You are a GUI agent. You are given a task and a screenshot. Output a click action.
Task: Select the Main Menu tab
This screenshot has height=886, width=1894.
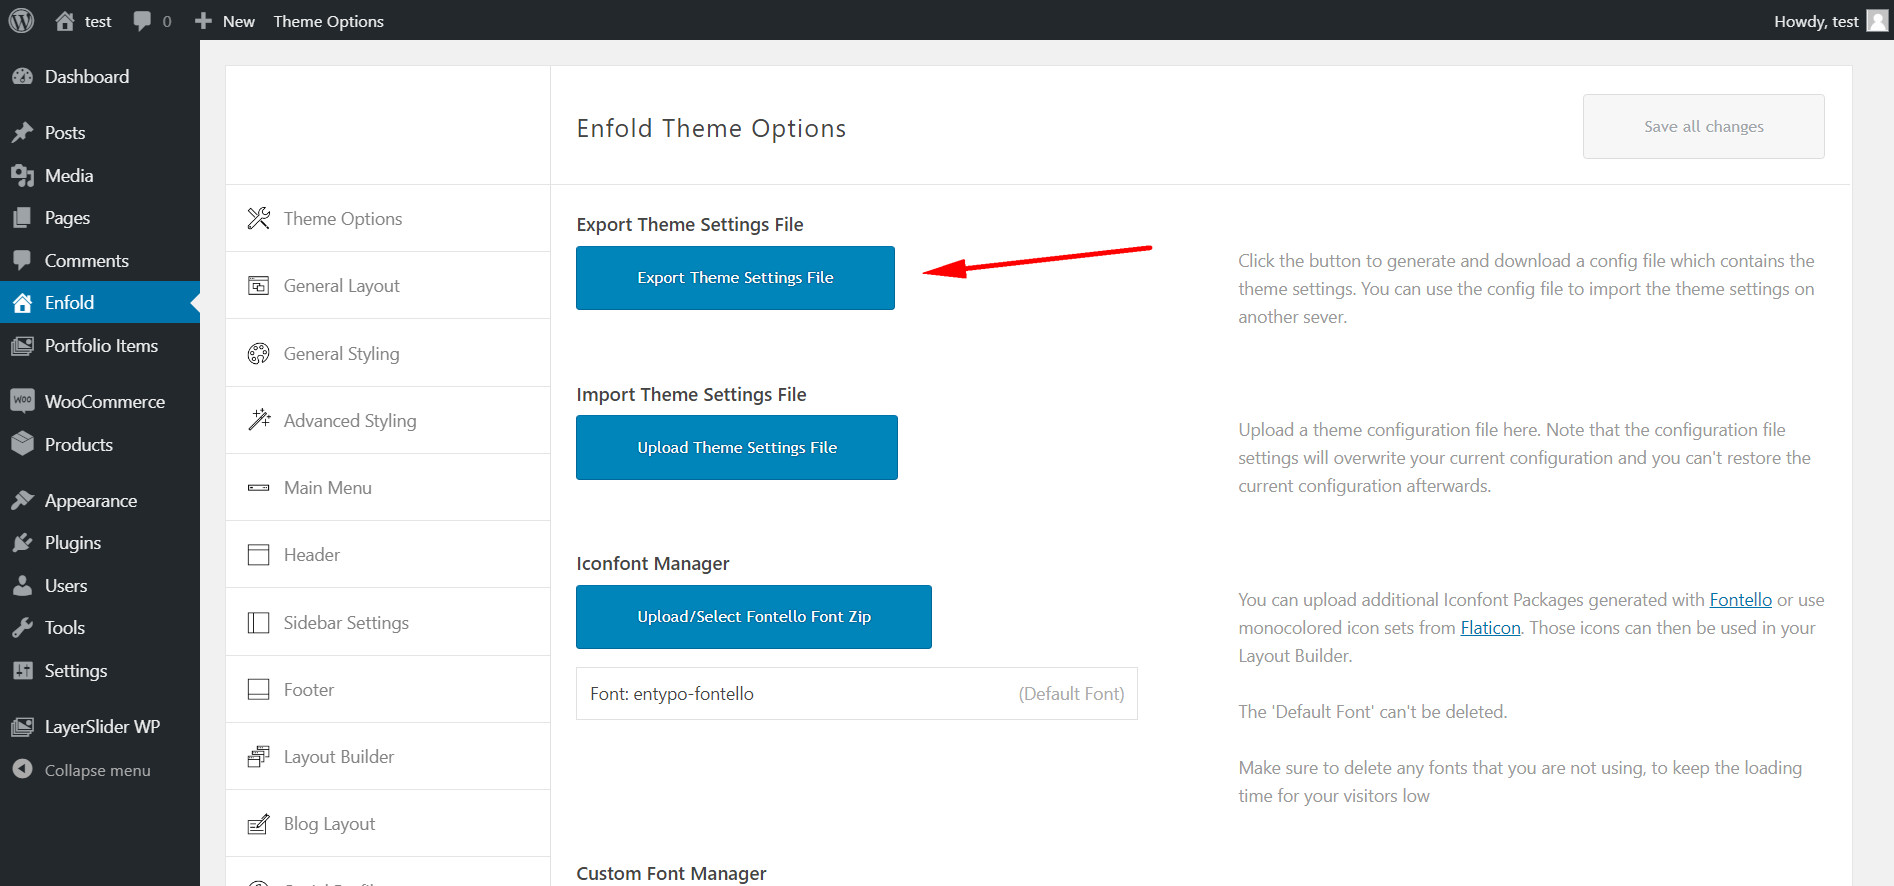388,488
